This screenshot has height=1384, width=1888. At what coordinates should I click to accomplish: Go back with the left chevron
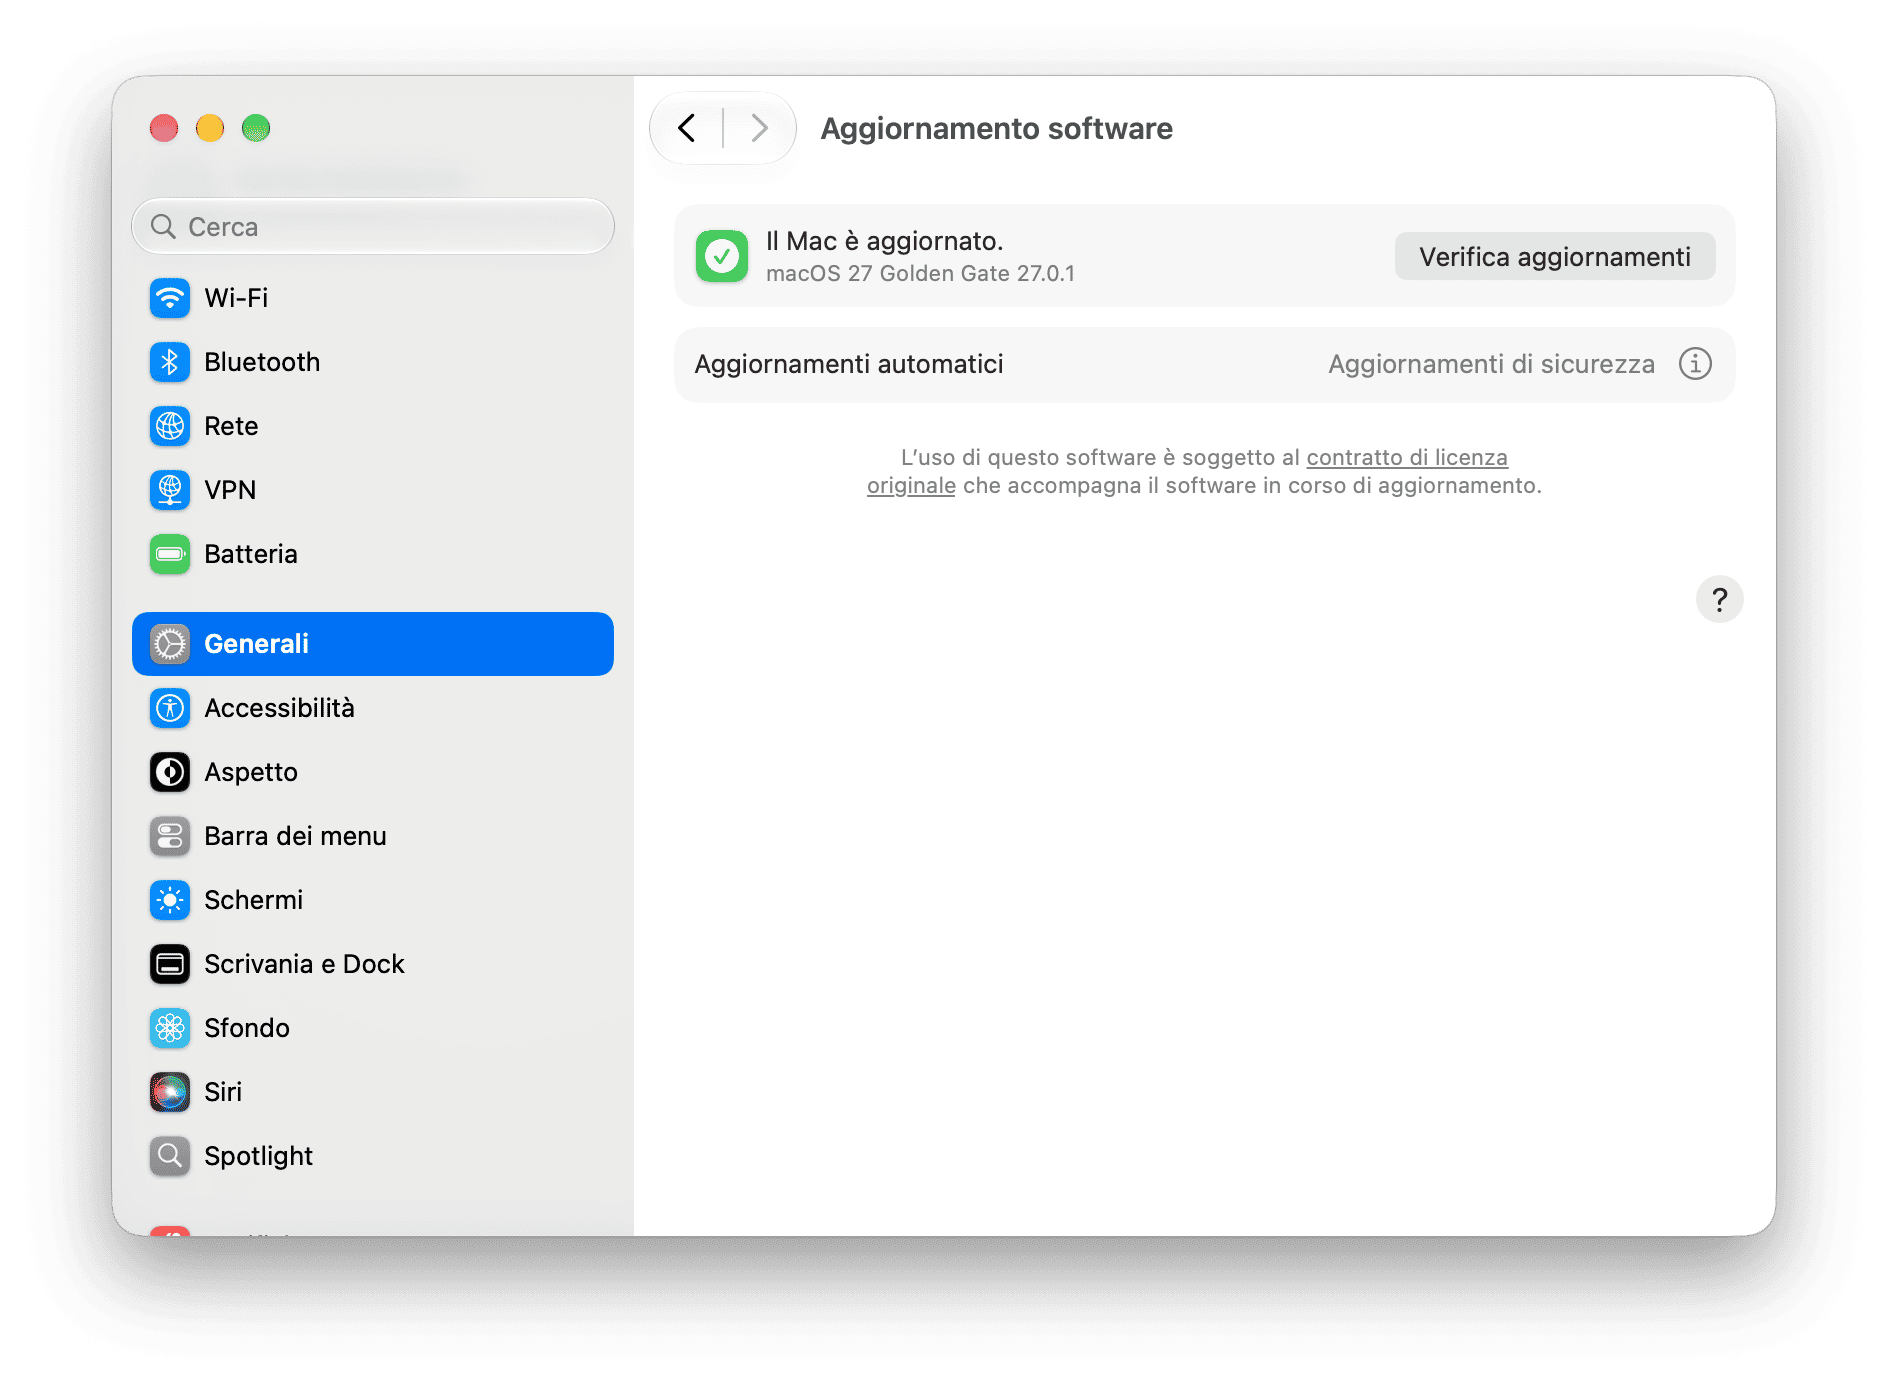tap(687, 128)
